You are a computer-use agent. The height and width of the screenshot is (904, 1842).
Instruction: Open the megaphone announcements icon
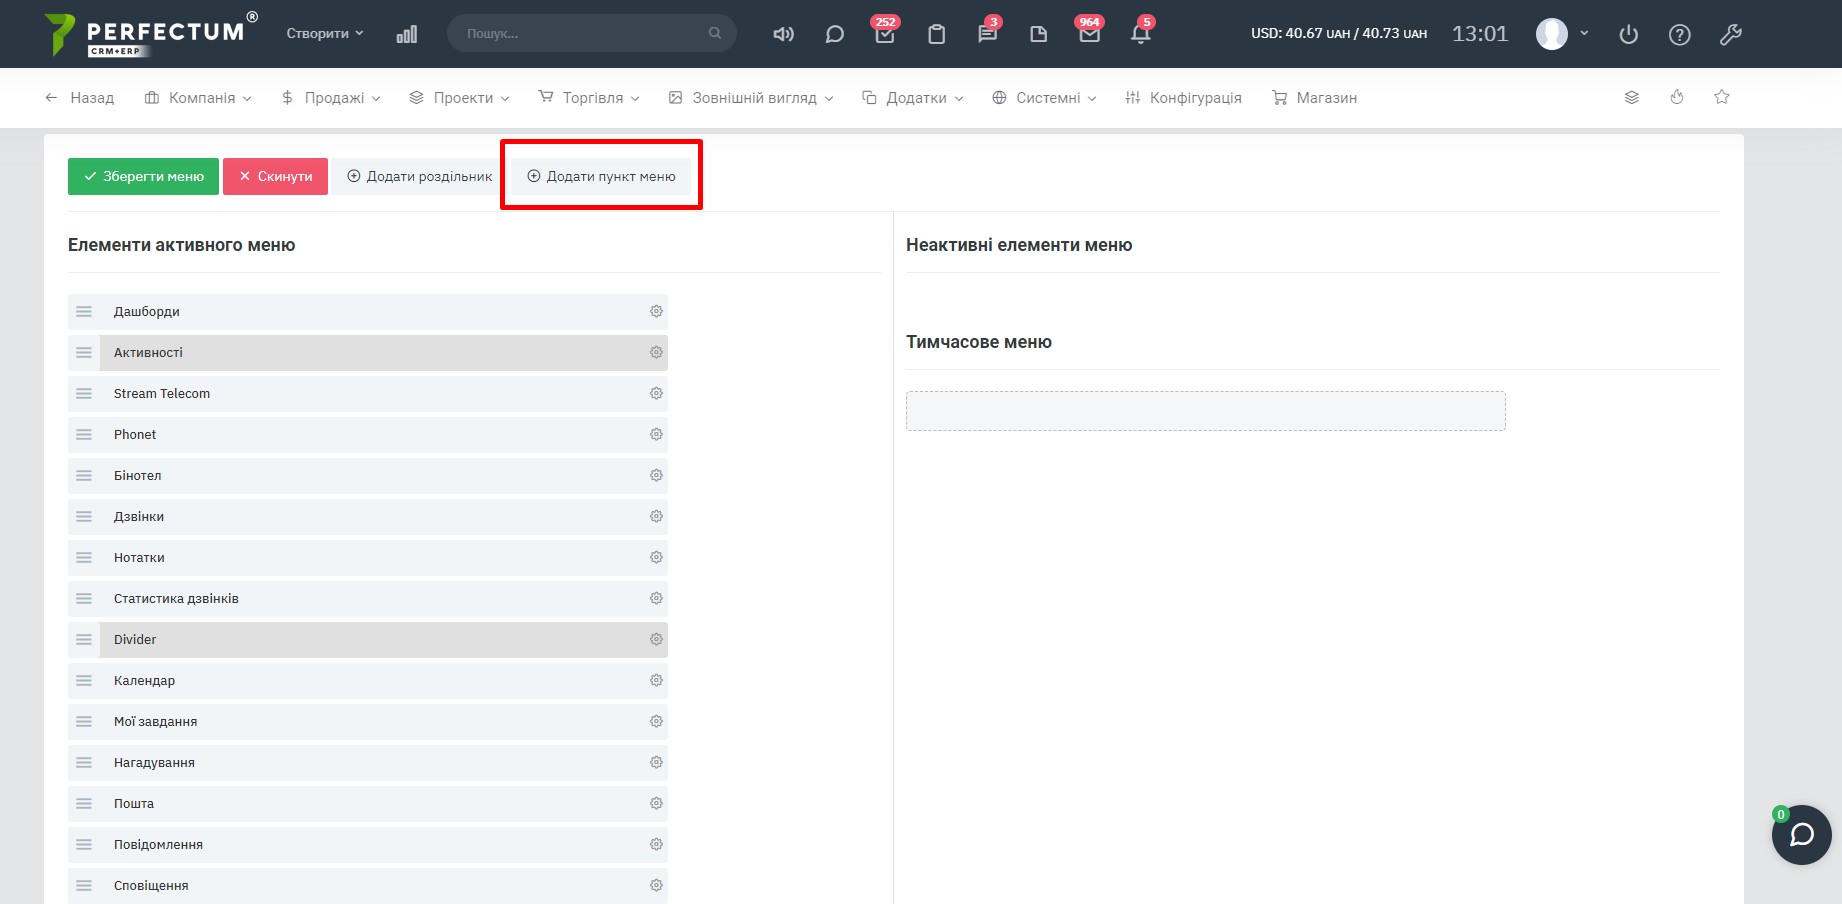[783, 34]
